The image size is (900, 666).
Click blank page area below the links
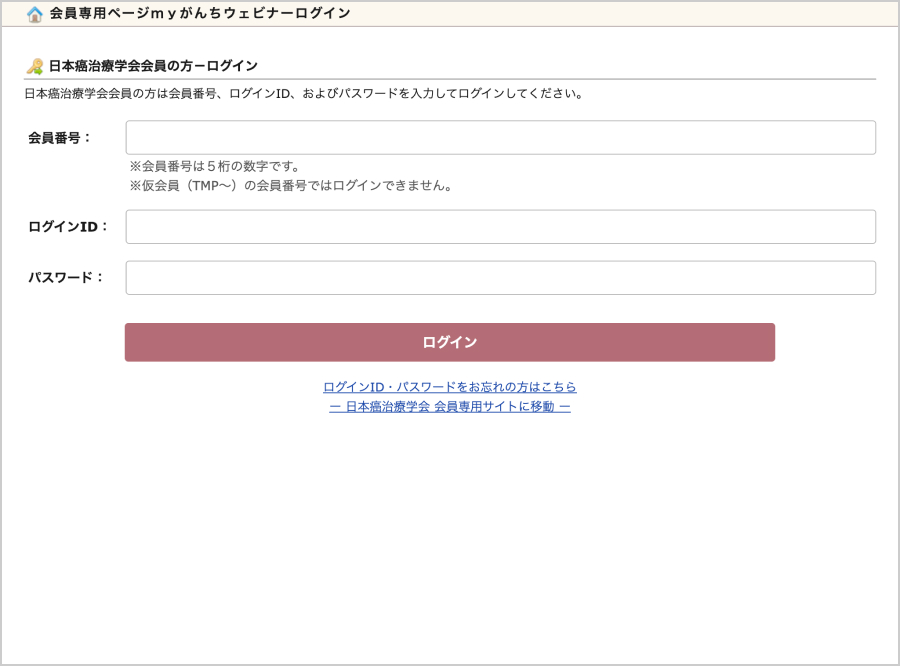(450, 530)
